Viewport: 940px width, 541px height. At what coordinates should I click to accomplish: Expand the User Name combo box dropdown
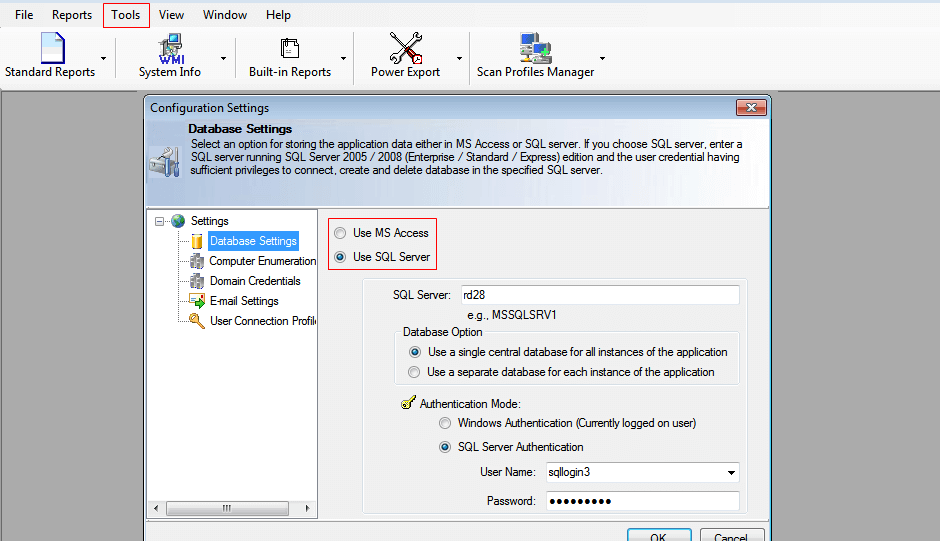731,473
